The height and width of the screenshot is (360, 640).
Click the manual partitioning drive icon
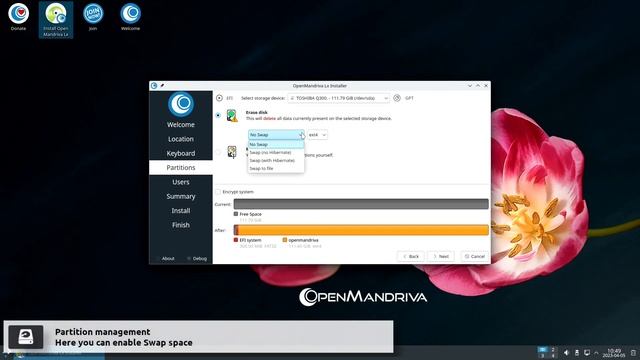tap(232, 152)
